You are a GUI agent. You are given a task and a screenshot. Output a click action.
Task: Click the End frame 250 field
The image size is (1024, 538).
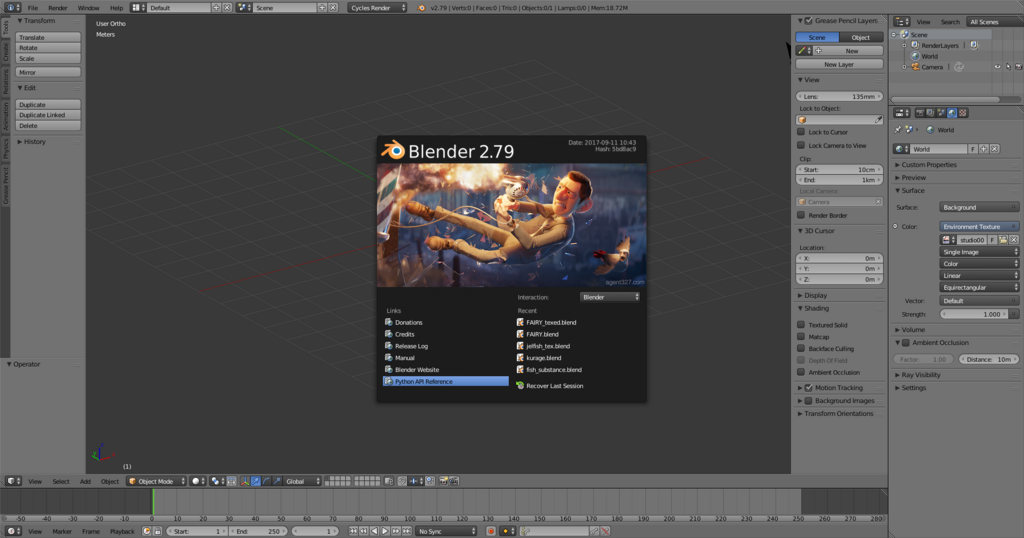(259, 531)
